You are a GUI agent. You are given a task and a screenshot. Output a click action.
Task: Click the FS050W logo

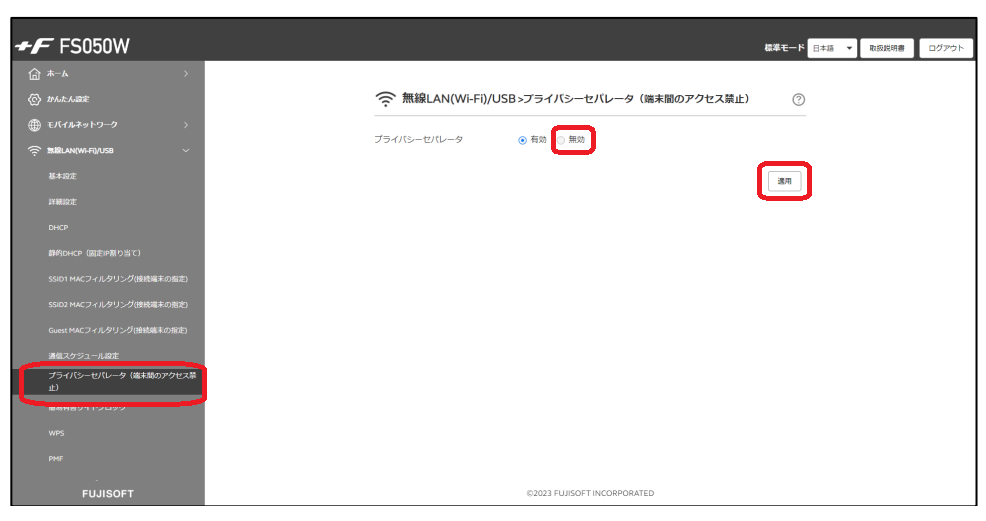(72, 46)
